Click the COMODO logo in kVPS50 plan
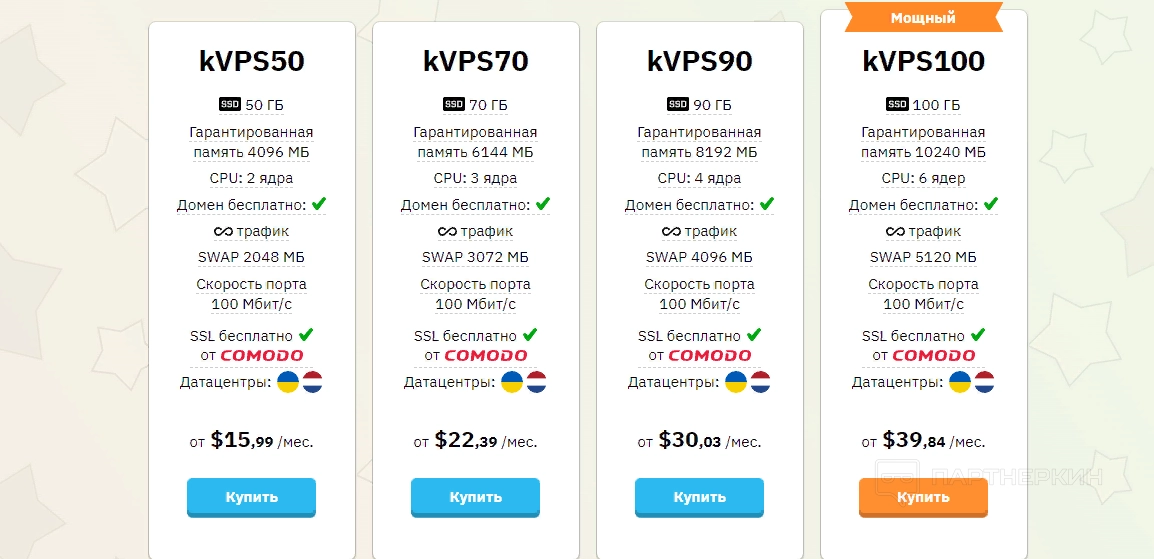Viewport: 1154px width, 559px height. pos(262,355)
